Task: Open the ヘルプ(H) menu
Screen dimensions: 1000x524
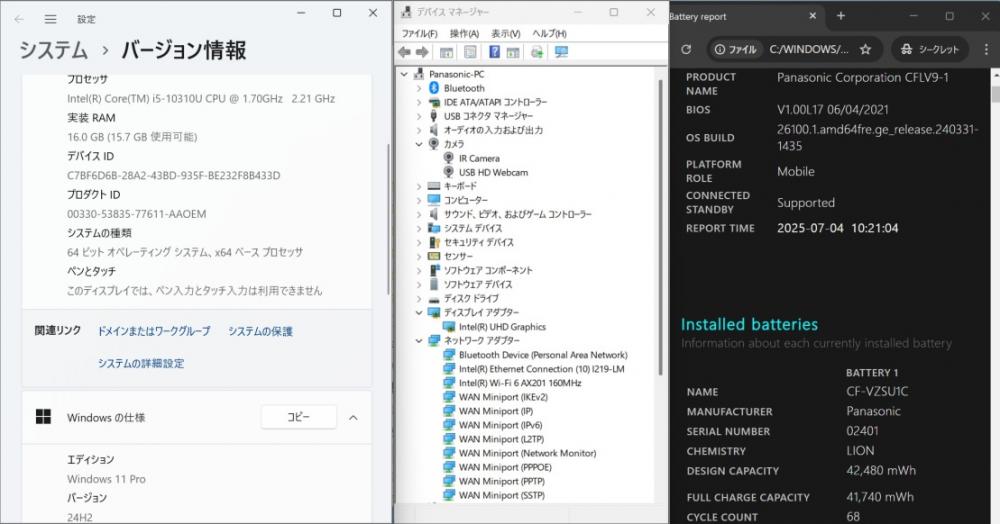Action: [x=549, y=33]
